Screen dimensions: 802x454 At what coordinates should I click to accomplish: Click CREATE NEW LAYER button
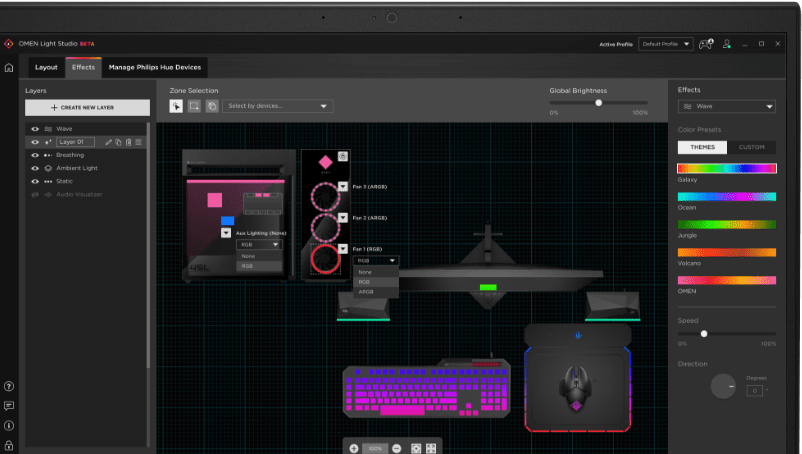pos(87,107)
